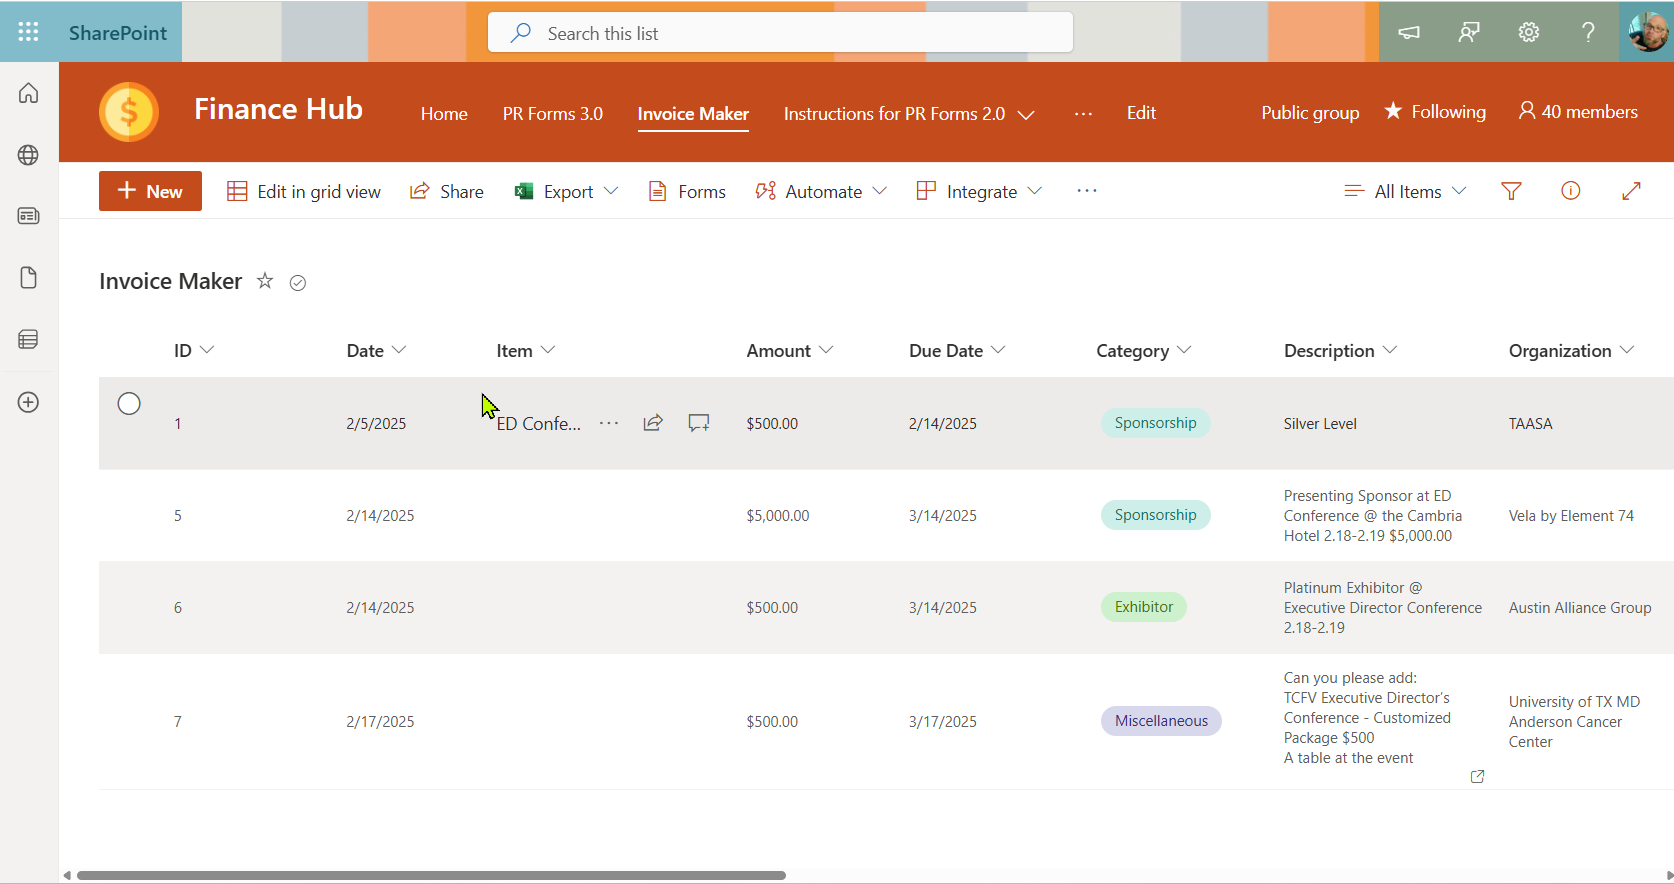Viewport: 1674px width, 884px height.
Task: Click the Vela by Element 74 cell
Action: click(x=1571, y=516)
